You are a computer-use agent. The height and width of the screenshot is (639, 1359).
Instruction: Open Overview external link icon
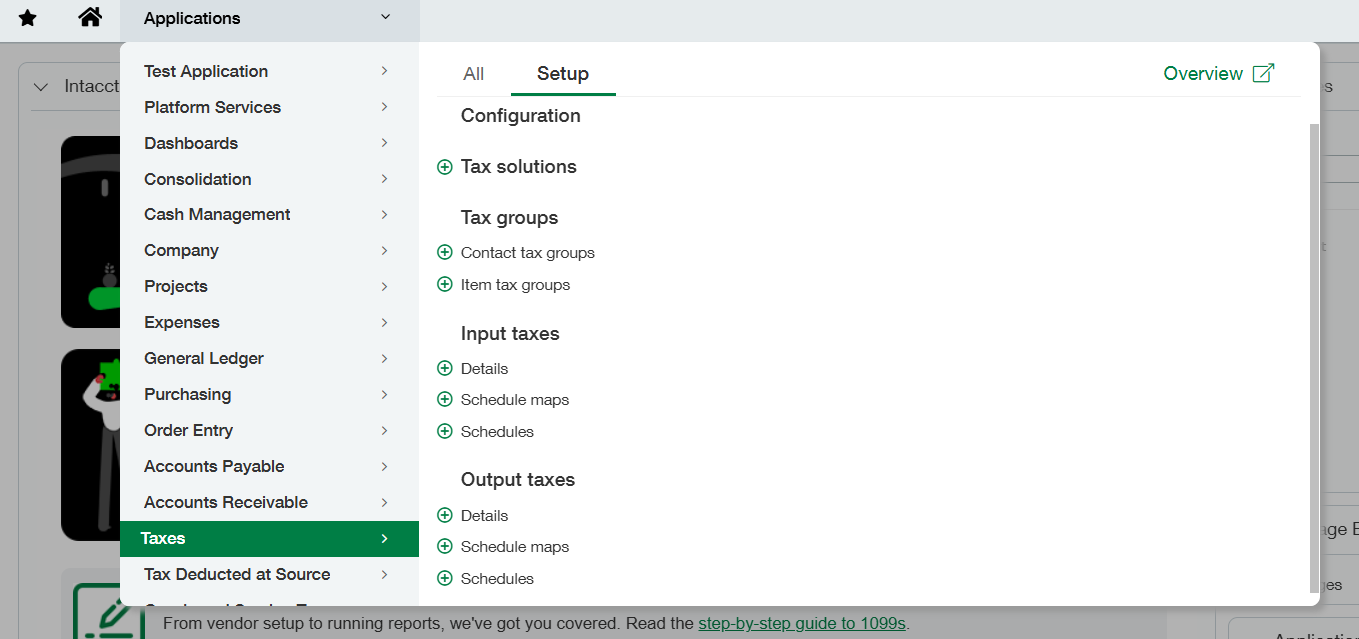[x=1264, y=73]
